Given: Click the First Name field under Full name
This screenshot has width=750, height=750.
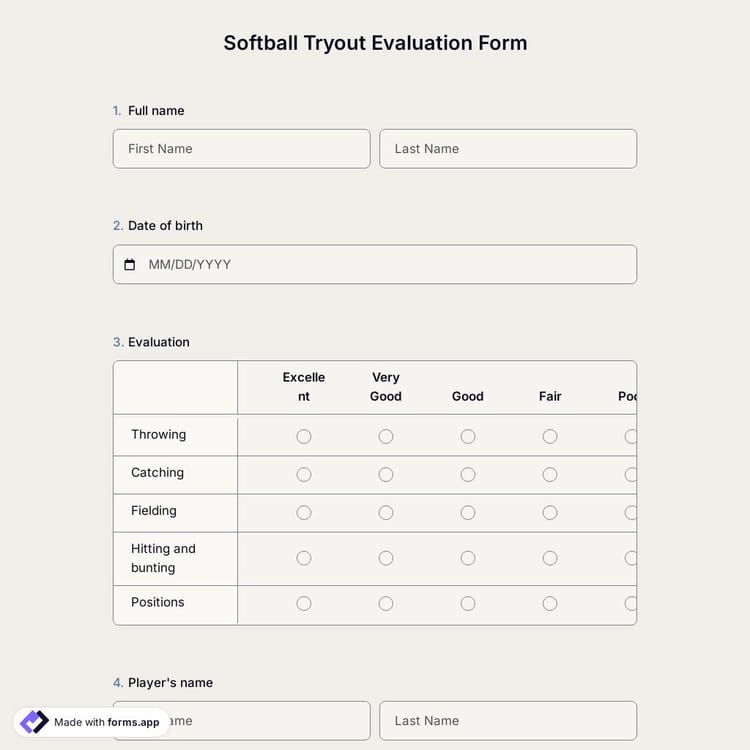Looking at the screenshot, I should [x=241, y=149].
